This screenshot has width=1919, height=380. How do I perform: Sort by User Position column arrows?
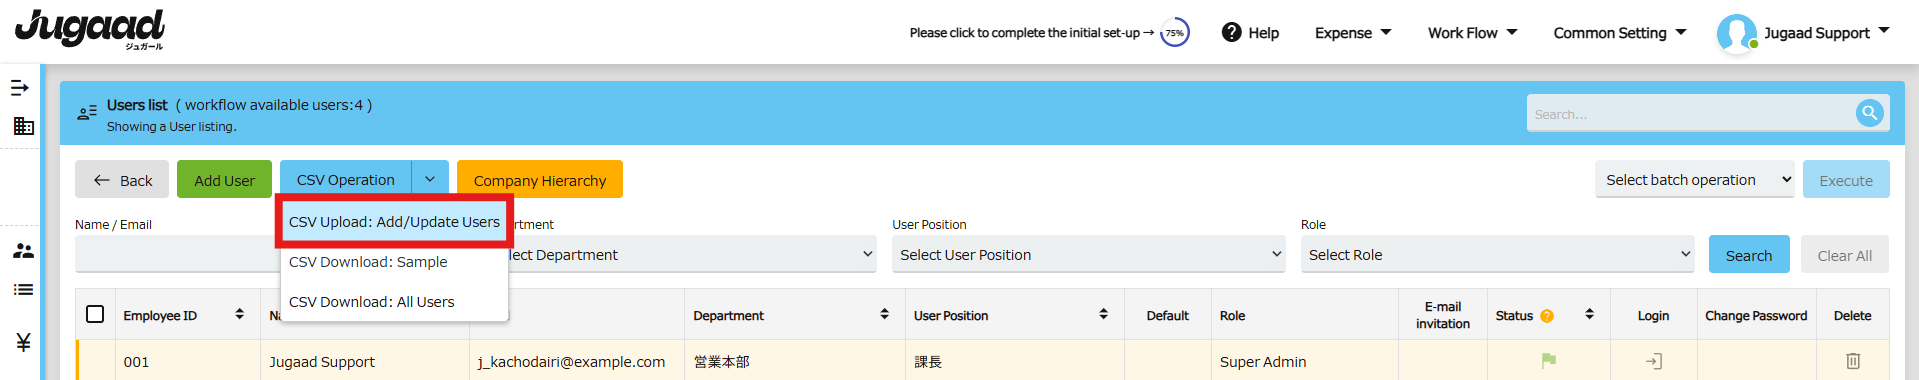click(1104, 314)
